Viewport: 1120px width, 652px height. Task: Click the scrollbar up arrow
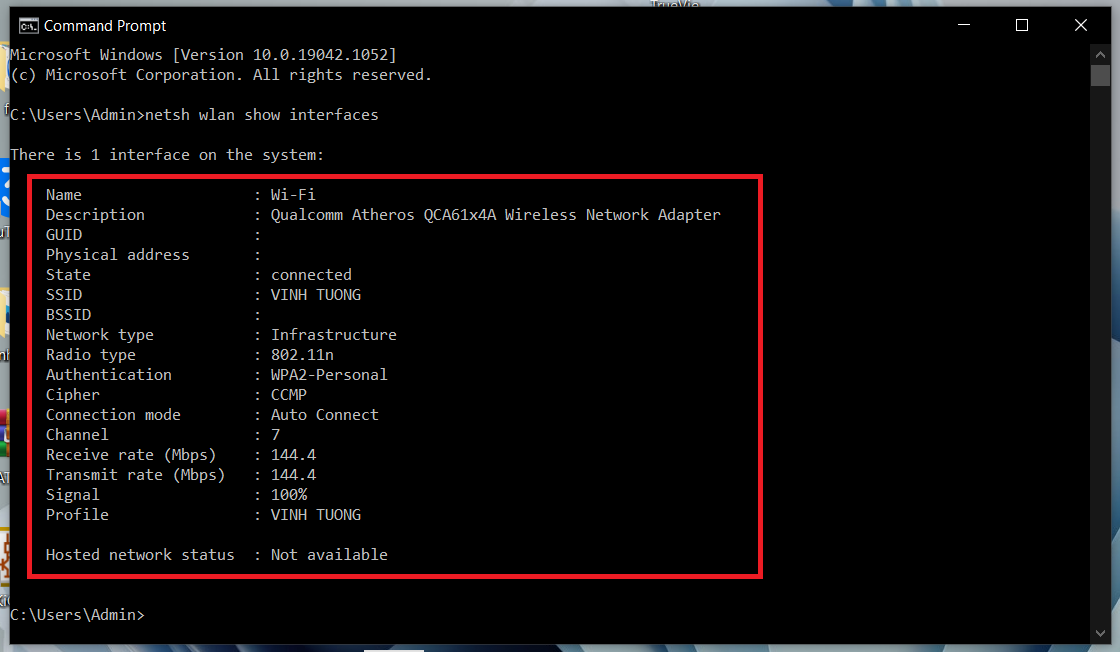(x=1100, y=54)
